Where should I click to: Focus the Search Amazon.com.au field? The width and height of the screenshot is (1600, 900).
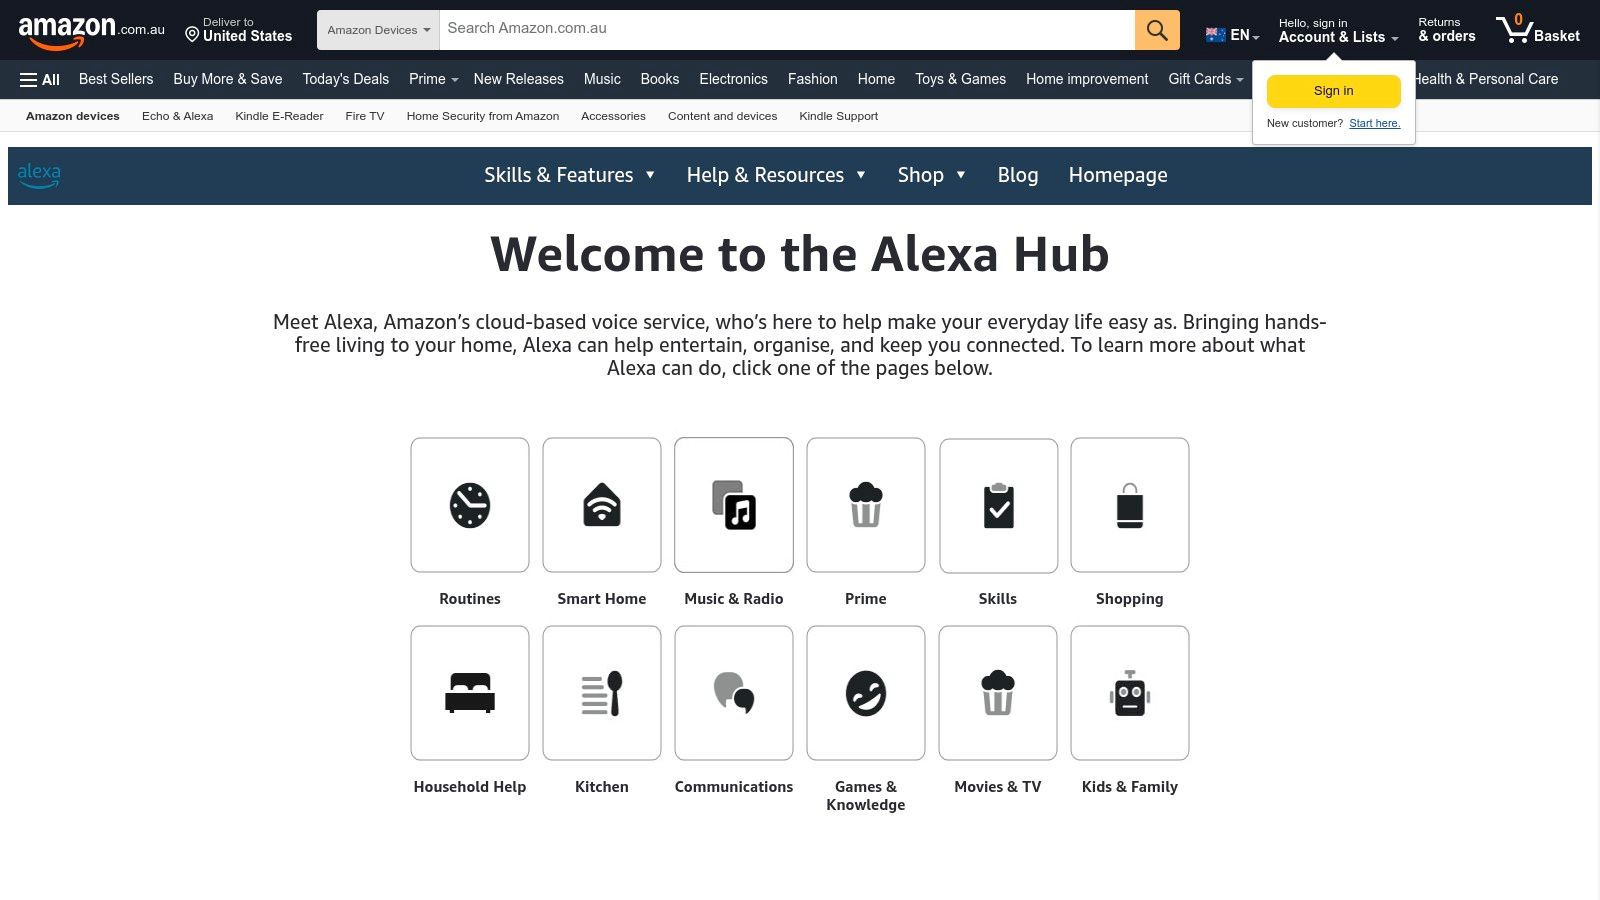click(x=787, y=30)
